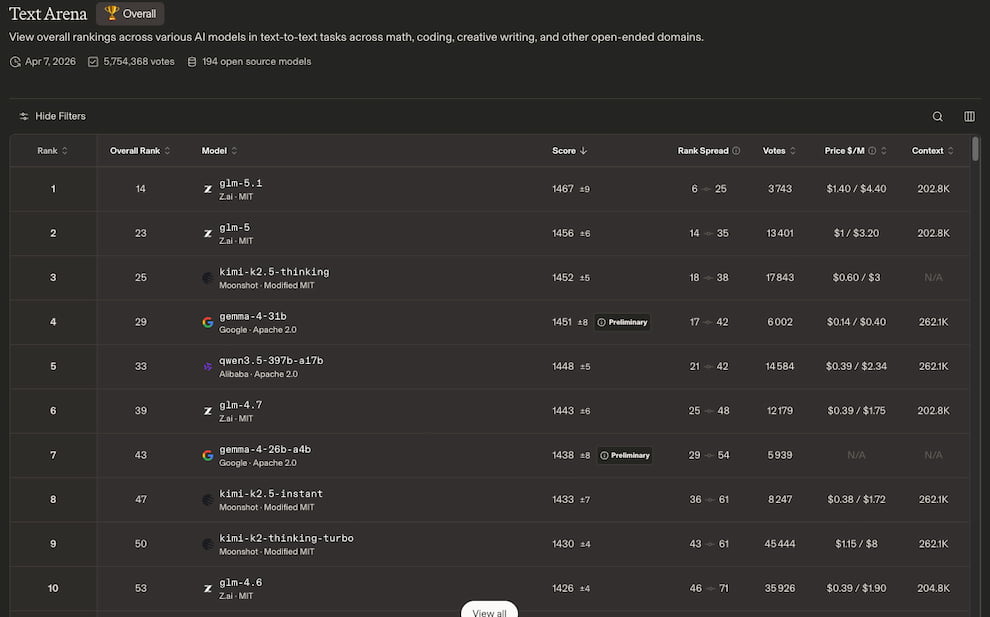Click the Preliminary info badge for gemma-4-31b
This screenshot has height=617, width=990.
[623, 322]
